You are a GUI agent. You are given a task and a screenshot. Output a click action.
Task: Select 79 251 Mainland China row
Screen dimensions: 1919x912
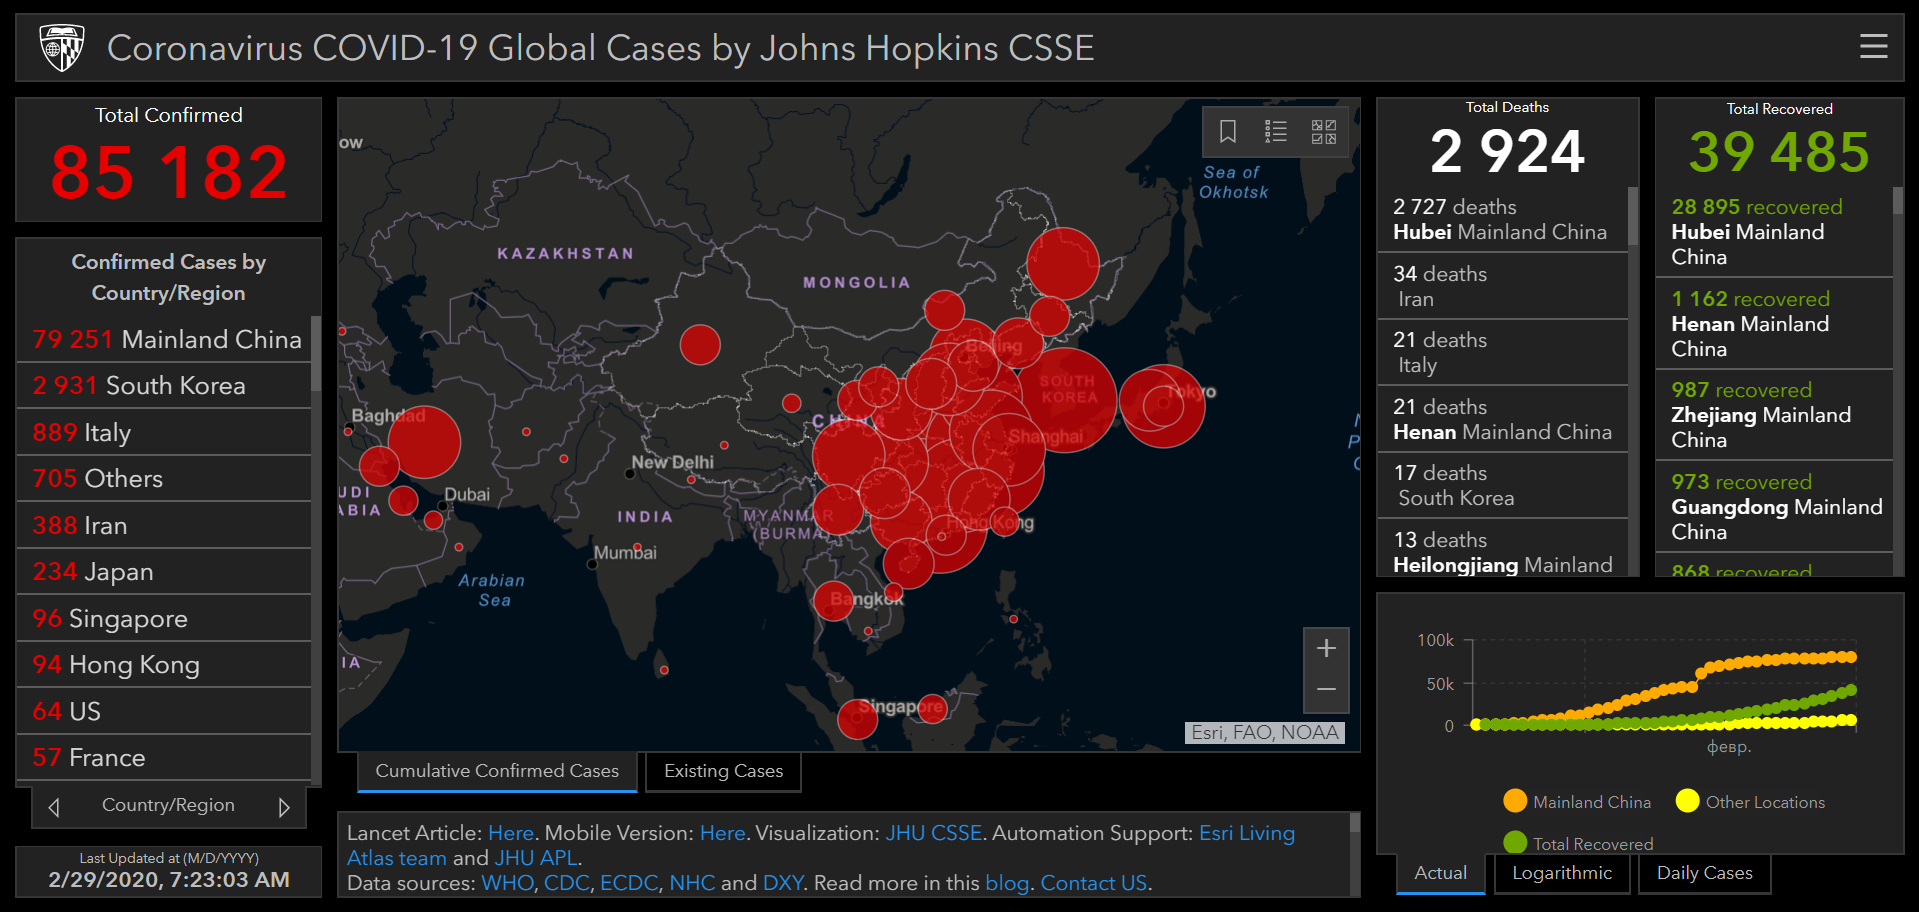(x=164, y=339)
